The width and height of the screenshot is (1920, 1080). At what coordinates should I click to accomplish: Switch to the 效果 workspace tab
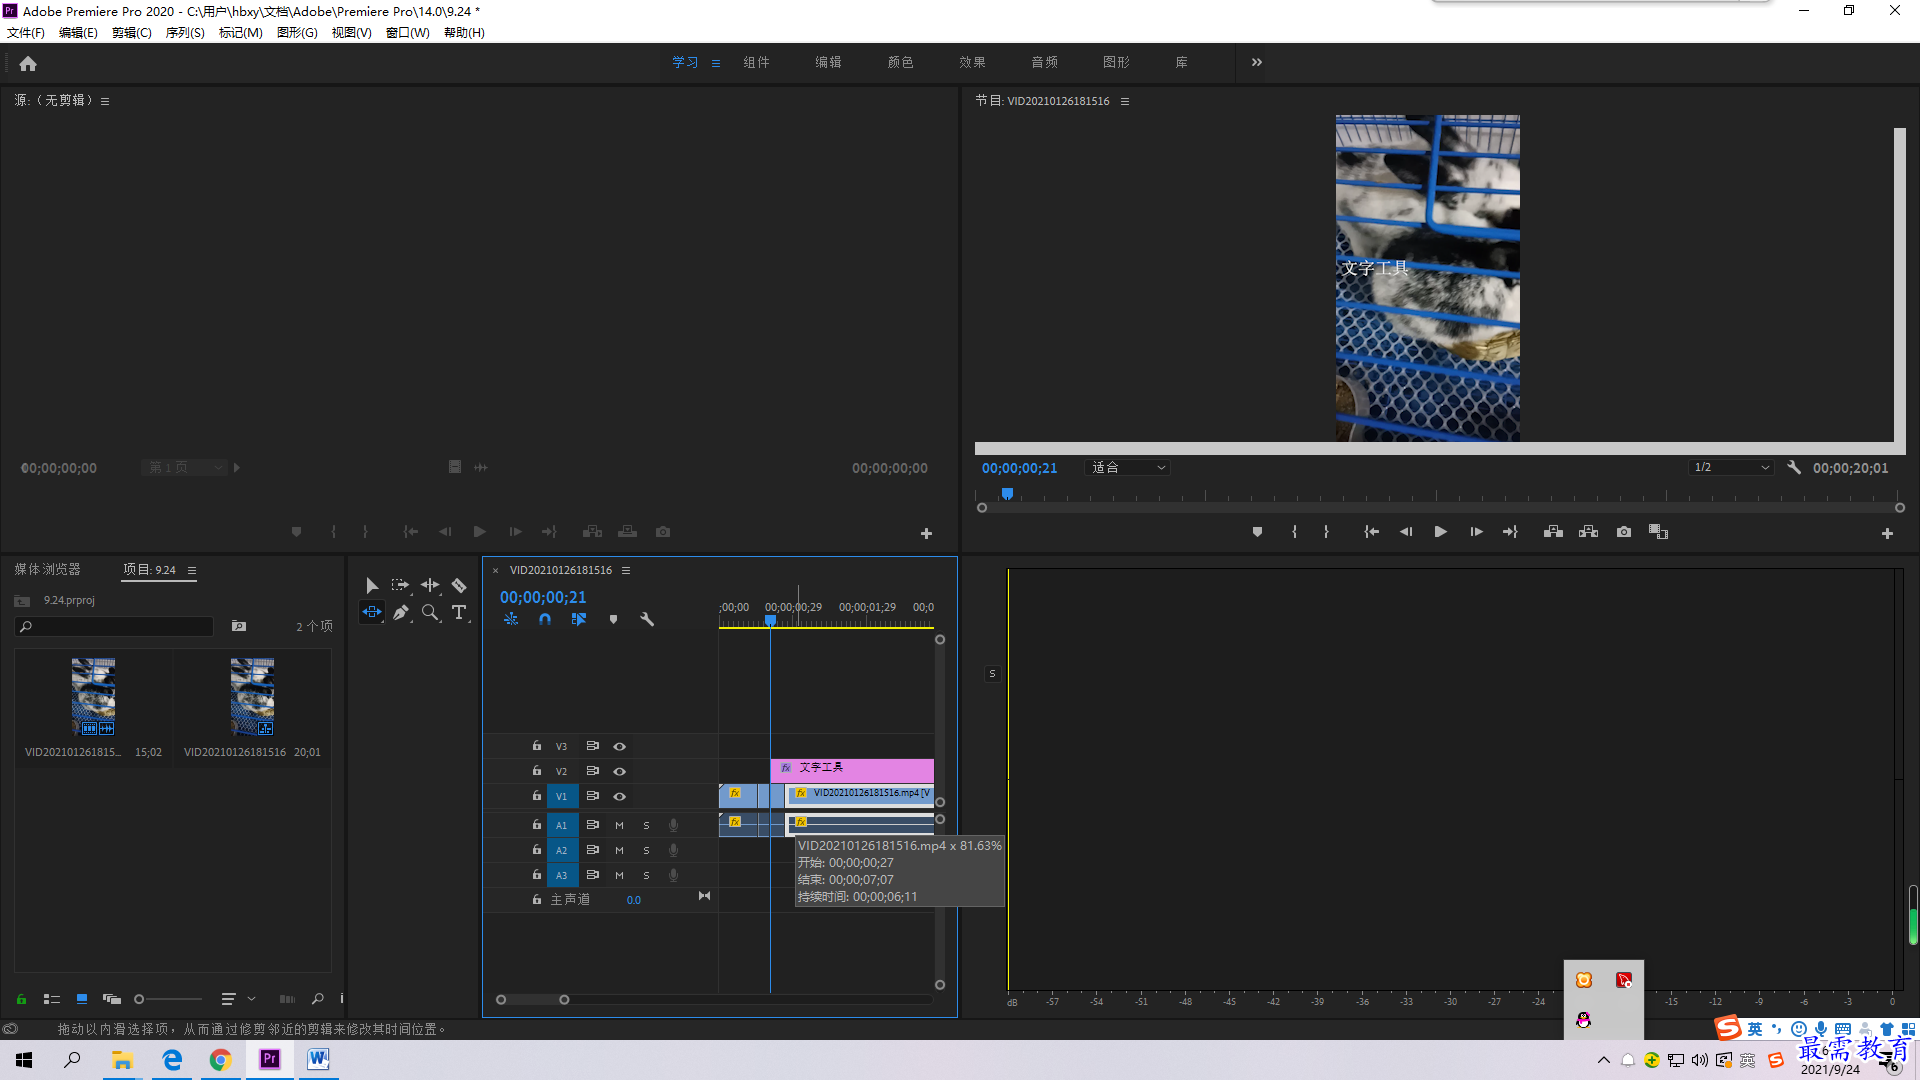click(972, 62)
